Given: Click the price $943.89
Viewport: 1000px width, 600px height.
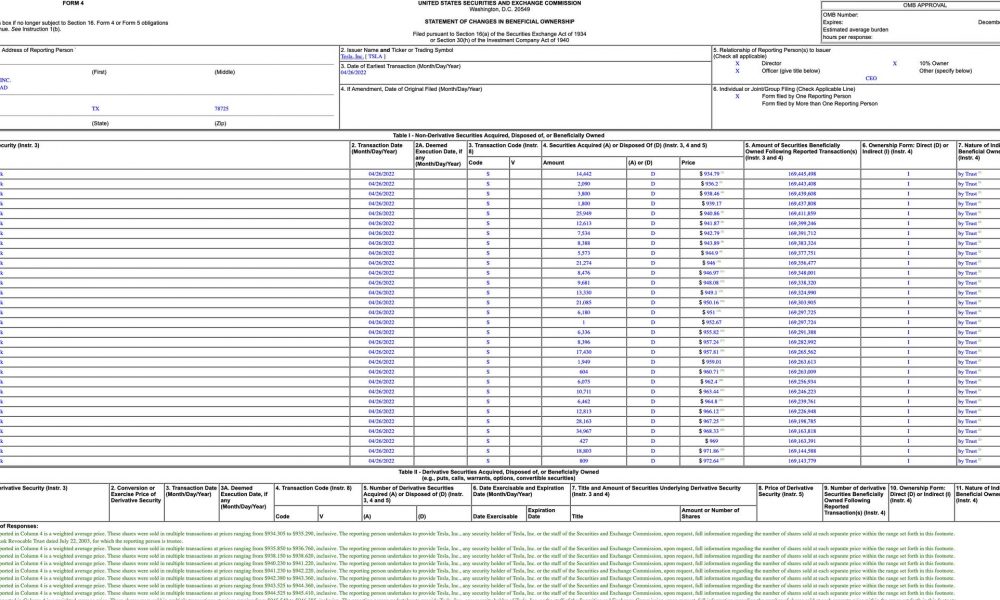Looking at the screenshot, I should [711, 244].
